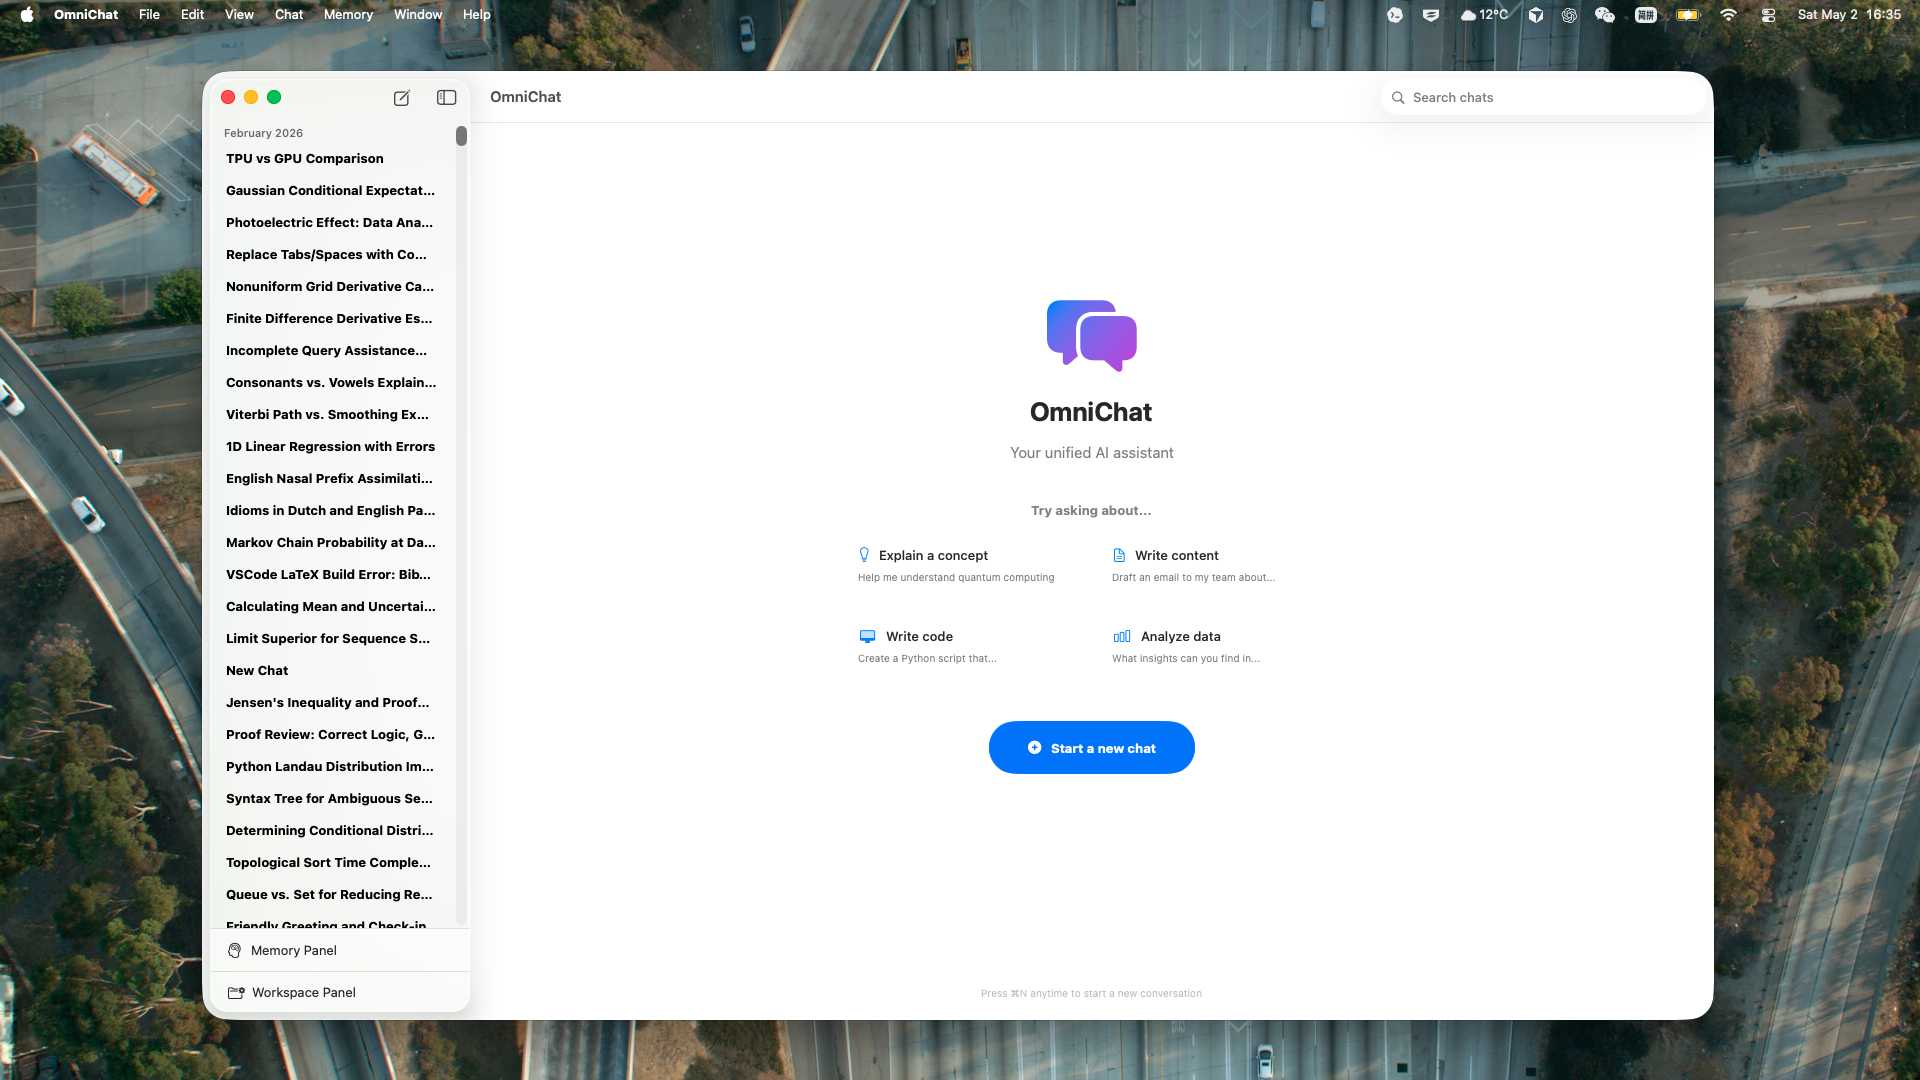
Task: Click the WeChat icon in menu bar
Action: point(1605,15)
